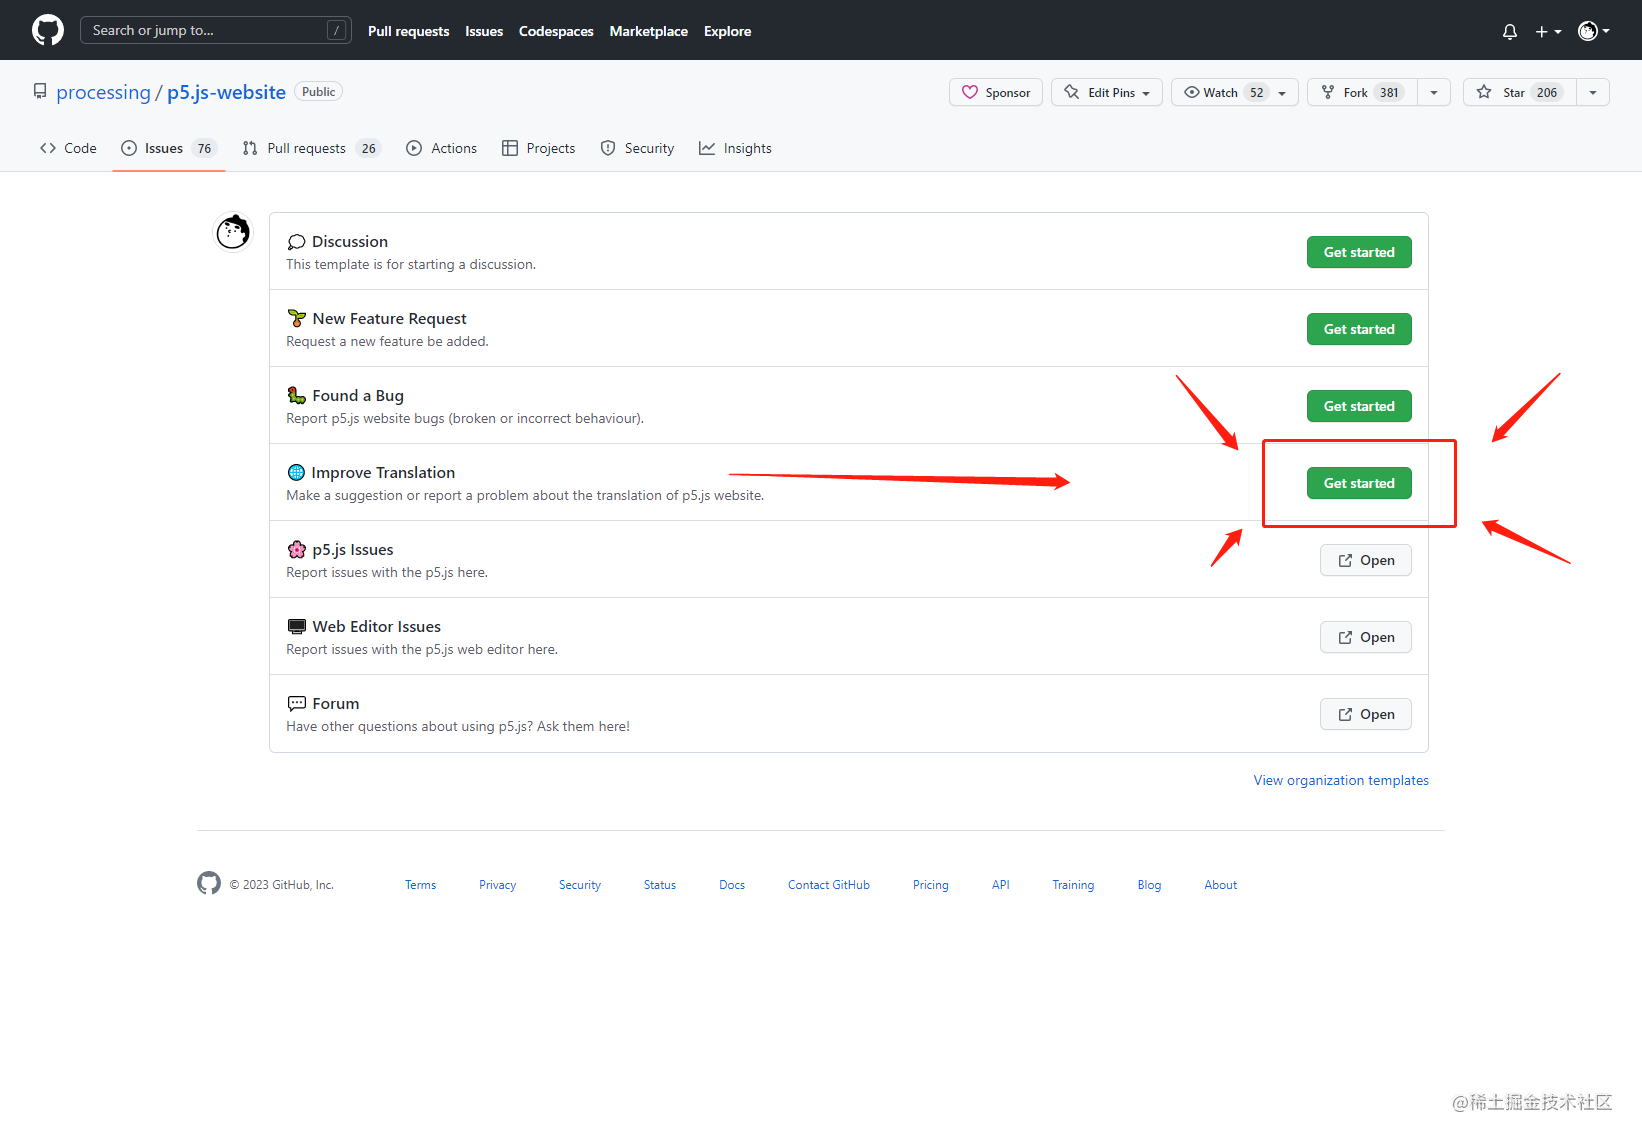Open the GitHub home logo
Image resolution: width=1642 pixels, height=1142 pixels.
[x=48, y=30]
